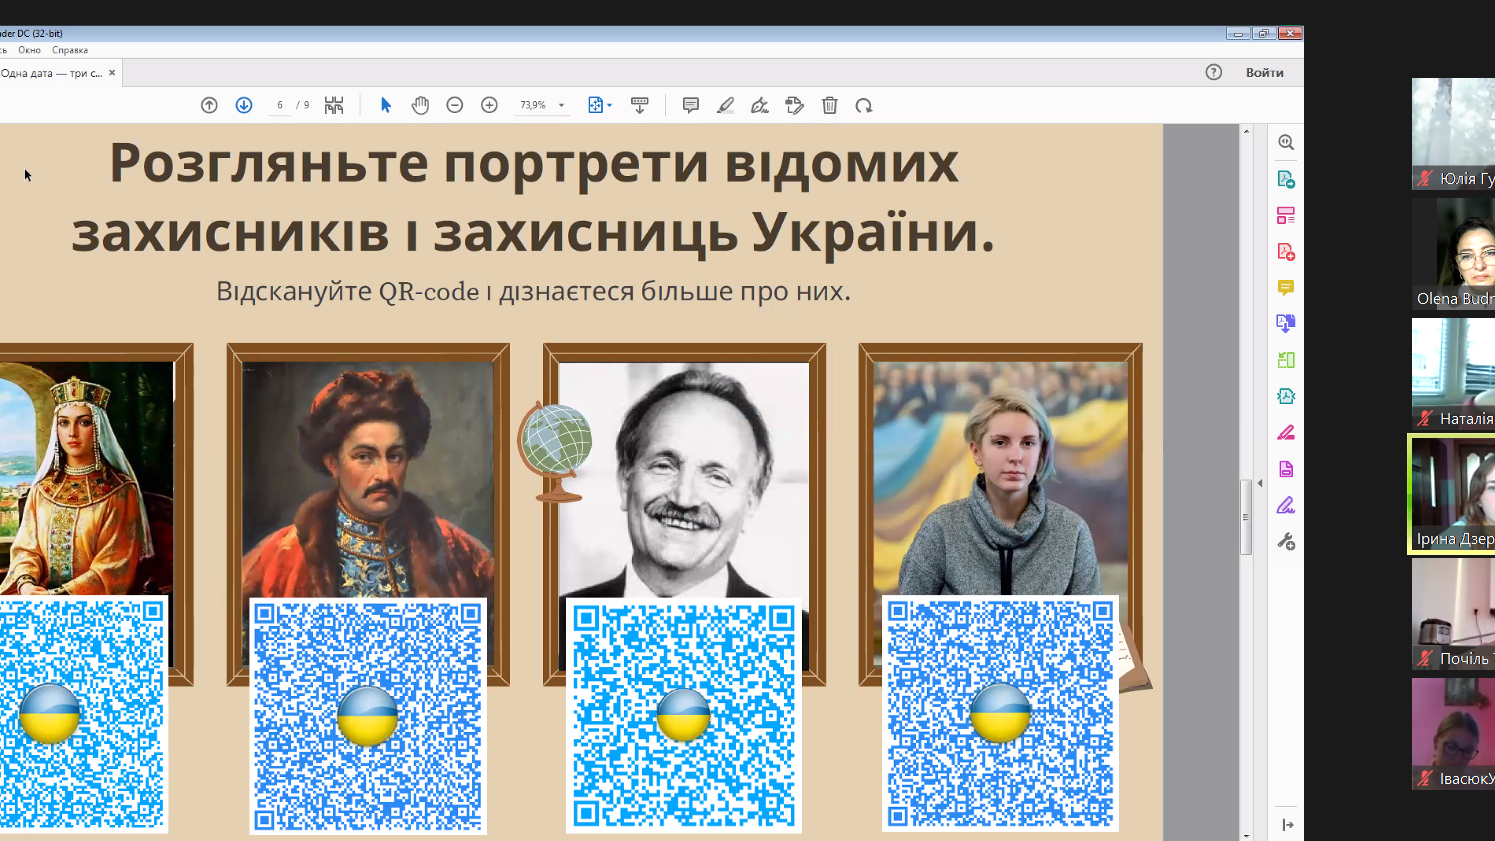The height and width of the screenshot is (841, 1495).
Task: Activate the Hand pan tool
Action: pos(420,105)
